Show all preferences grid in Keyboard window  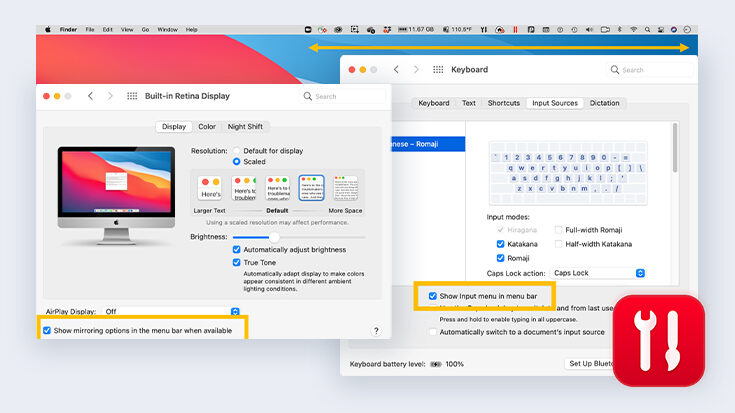(438, 69)
